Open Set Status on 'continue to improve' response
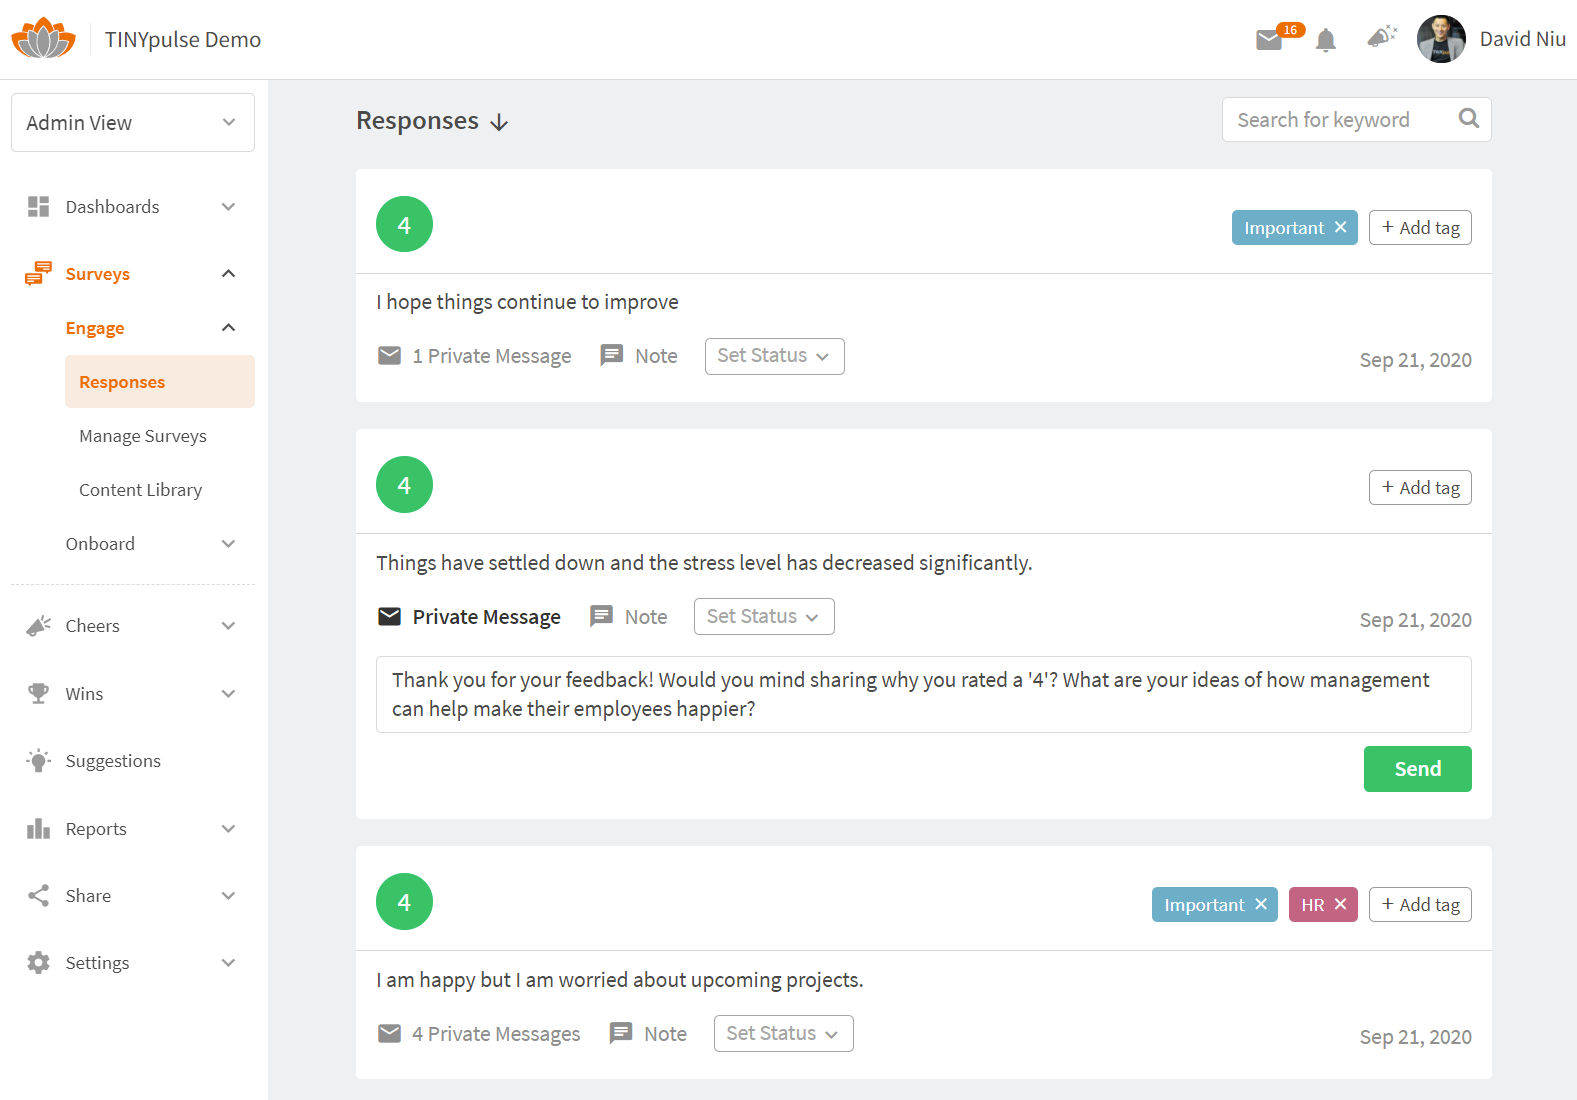1577x1100 pixels. (x=774, y=356)
